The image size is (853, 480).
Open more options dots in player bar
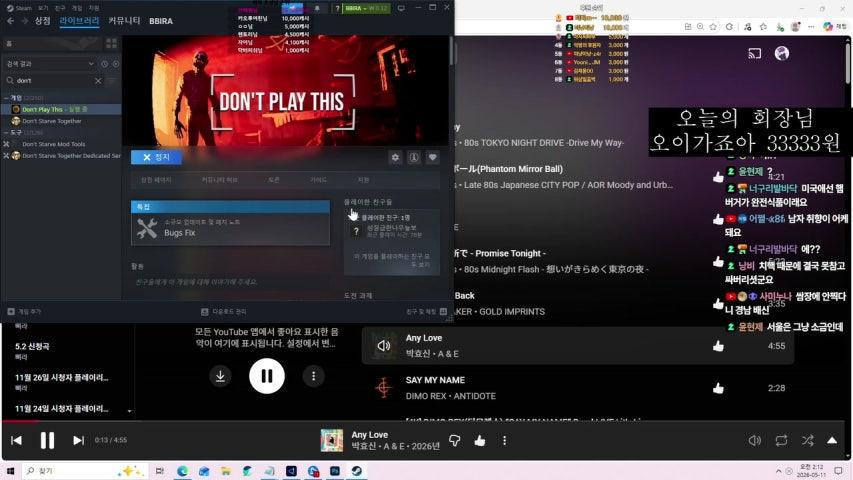[504, 440]
